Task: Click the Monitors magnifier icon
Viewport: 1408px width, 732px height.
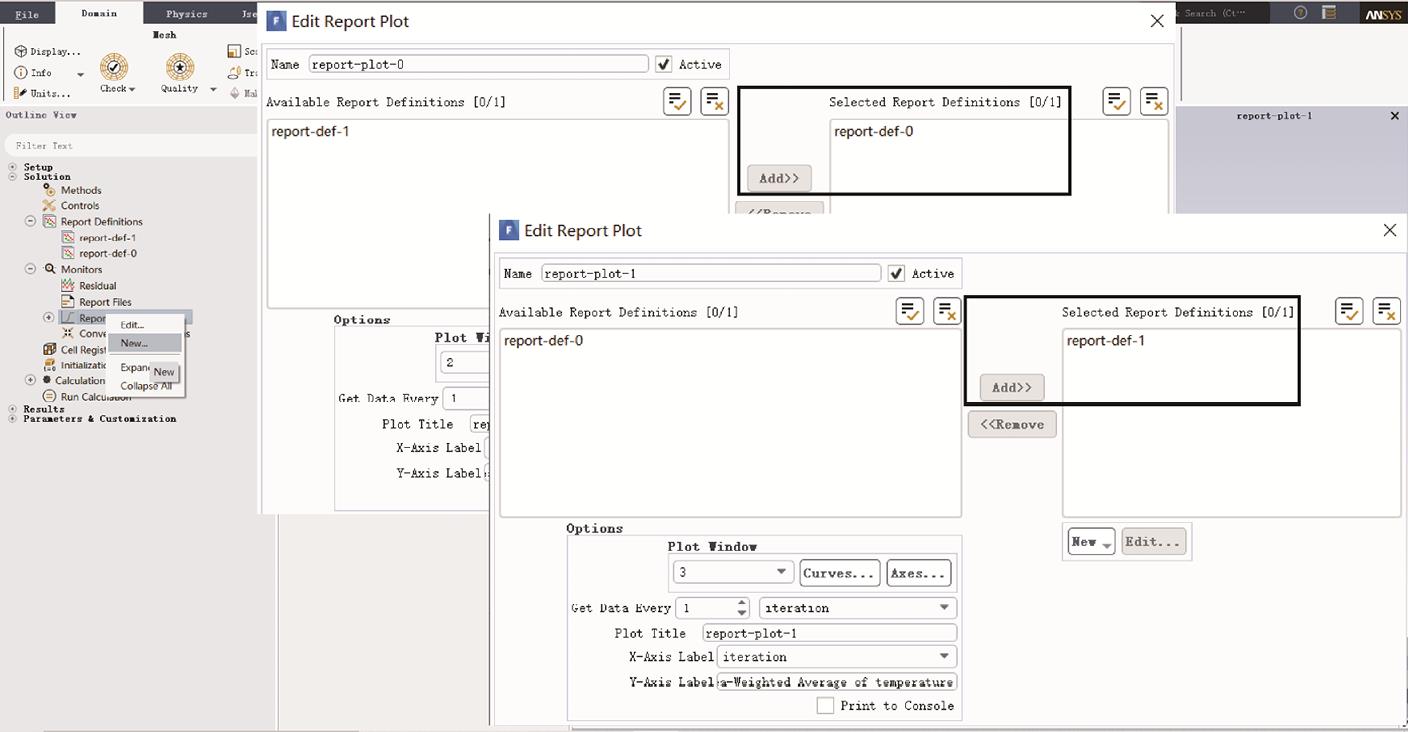Action: 49,269
